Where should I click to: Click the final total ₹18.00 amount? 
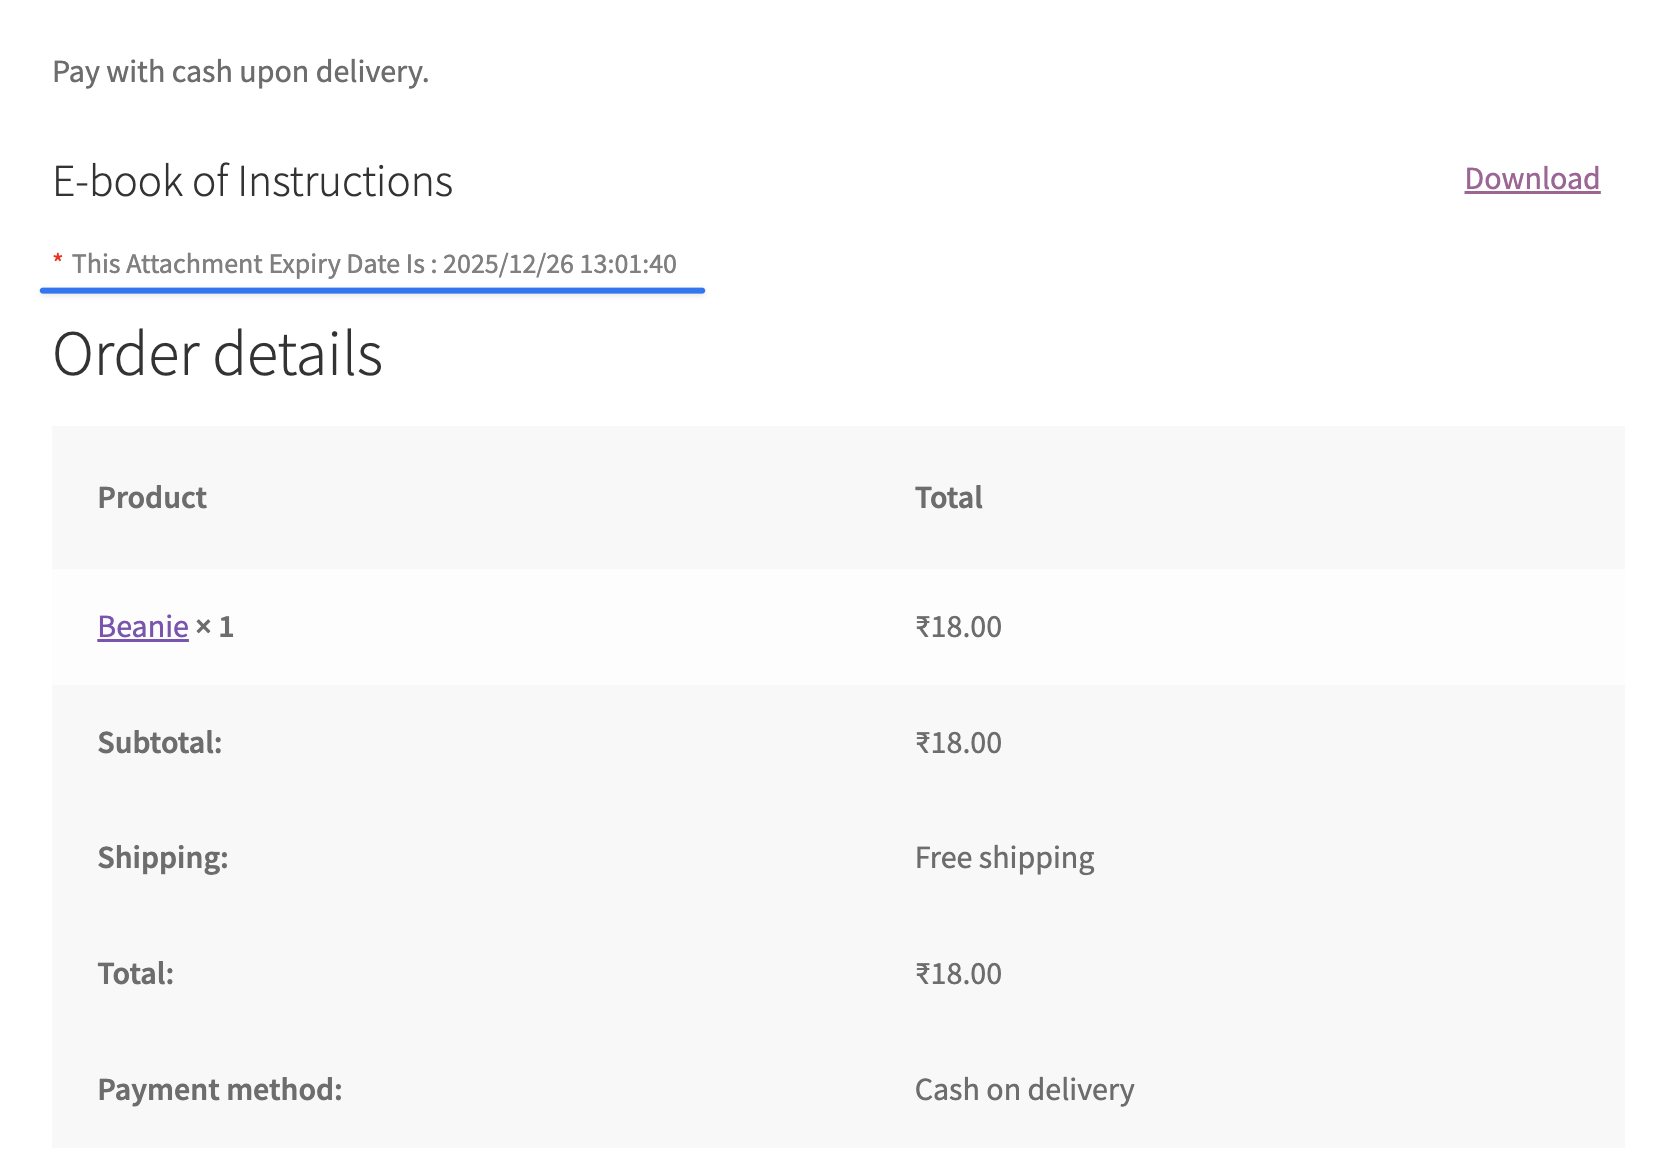point(958,974)
